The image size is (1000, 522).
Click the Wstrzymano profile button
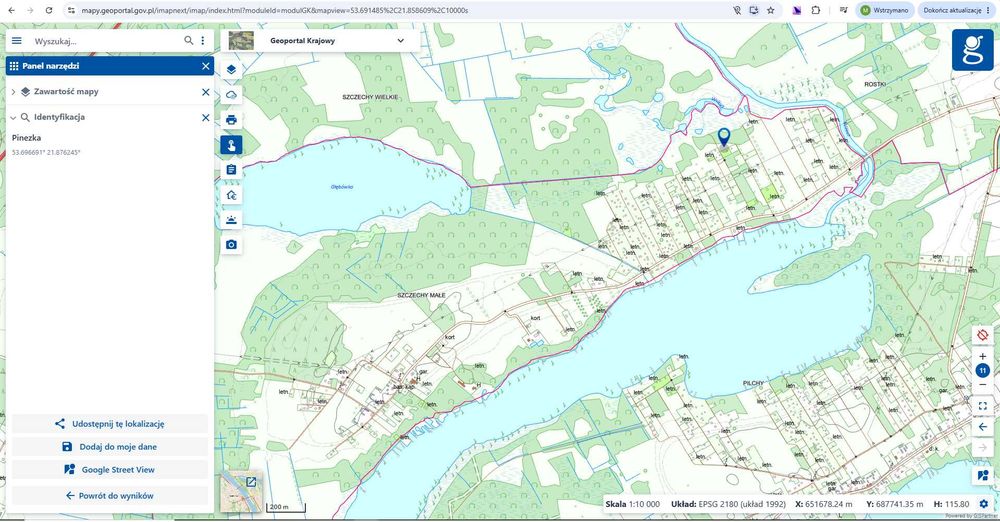point(884,10)
